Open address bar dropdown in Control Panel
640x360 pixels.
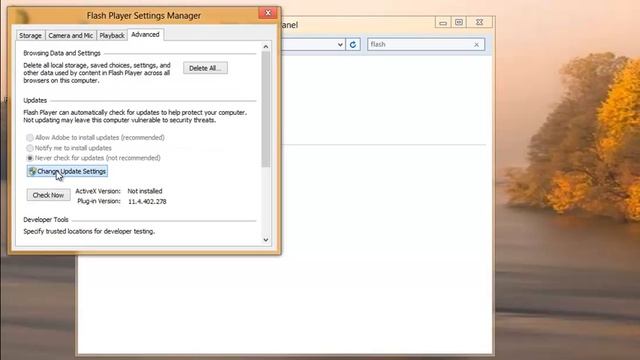[340, 44]
